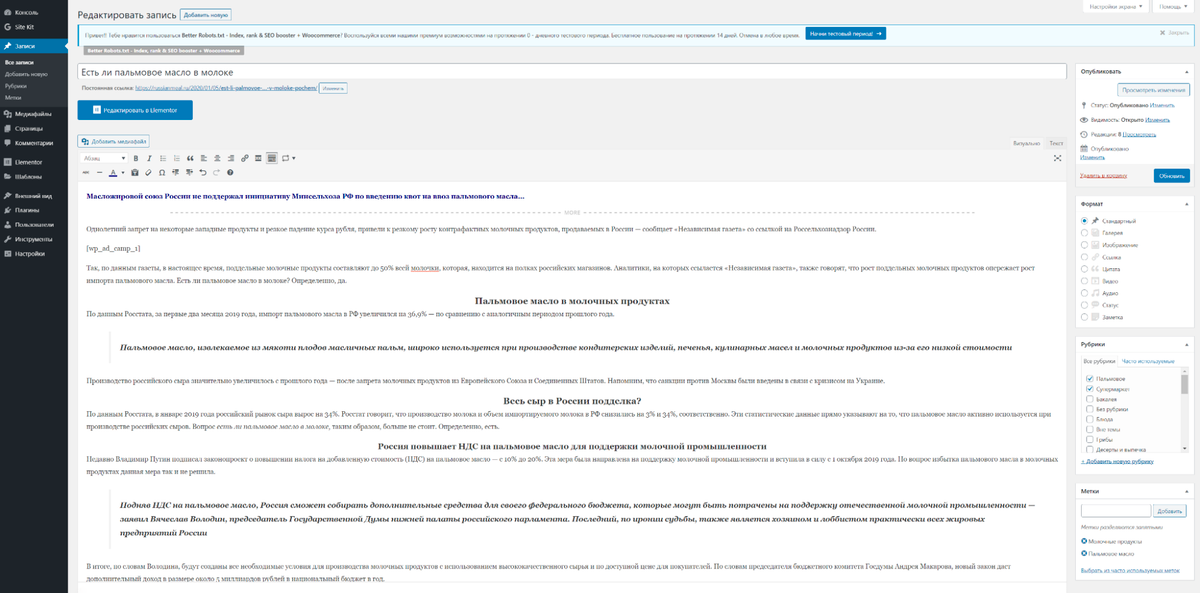
Task: Check the Бакалея category checkbox
Action: tap(1087, 399)
